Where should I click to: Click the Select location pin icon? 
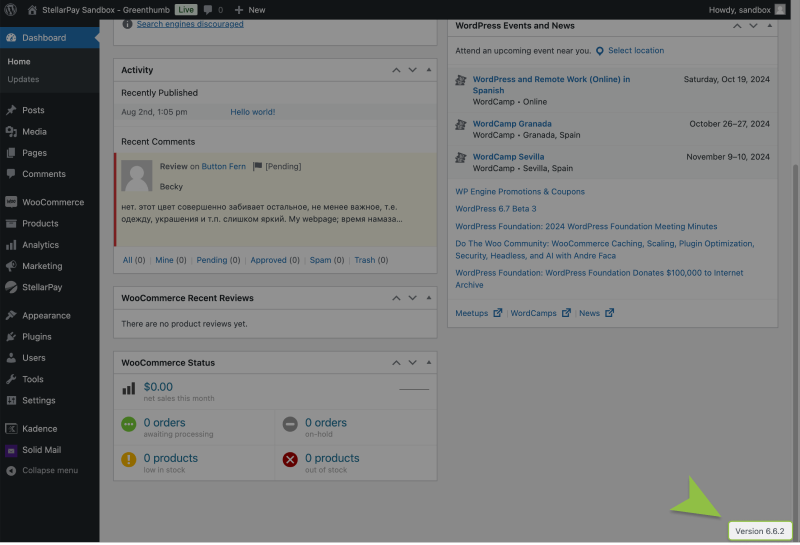coord(600,51)
